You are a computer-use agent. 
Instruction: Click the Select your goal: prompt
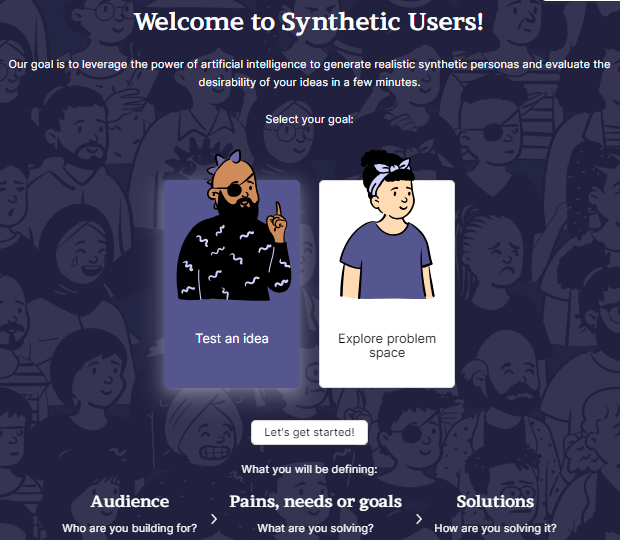coord(309,119)
